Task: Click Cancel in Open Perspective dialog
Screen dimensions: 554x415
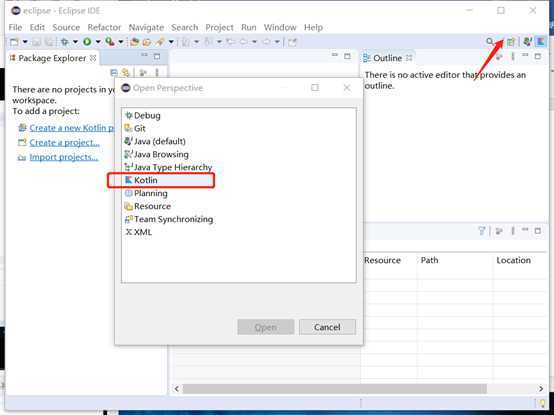Action: pos(327,327)
